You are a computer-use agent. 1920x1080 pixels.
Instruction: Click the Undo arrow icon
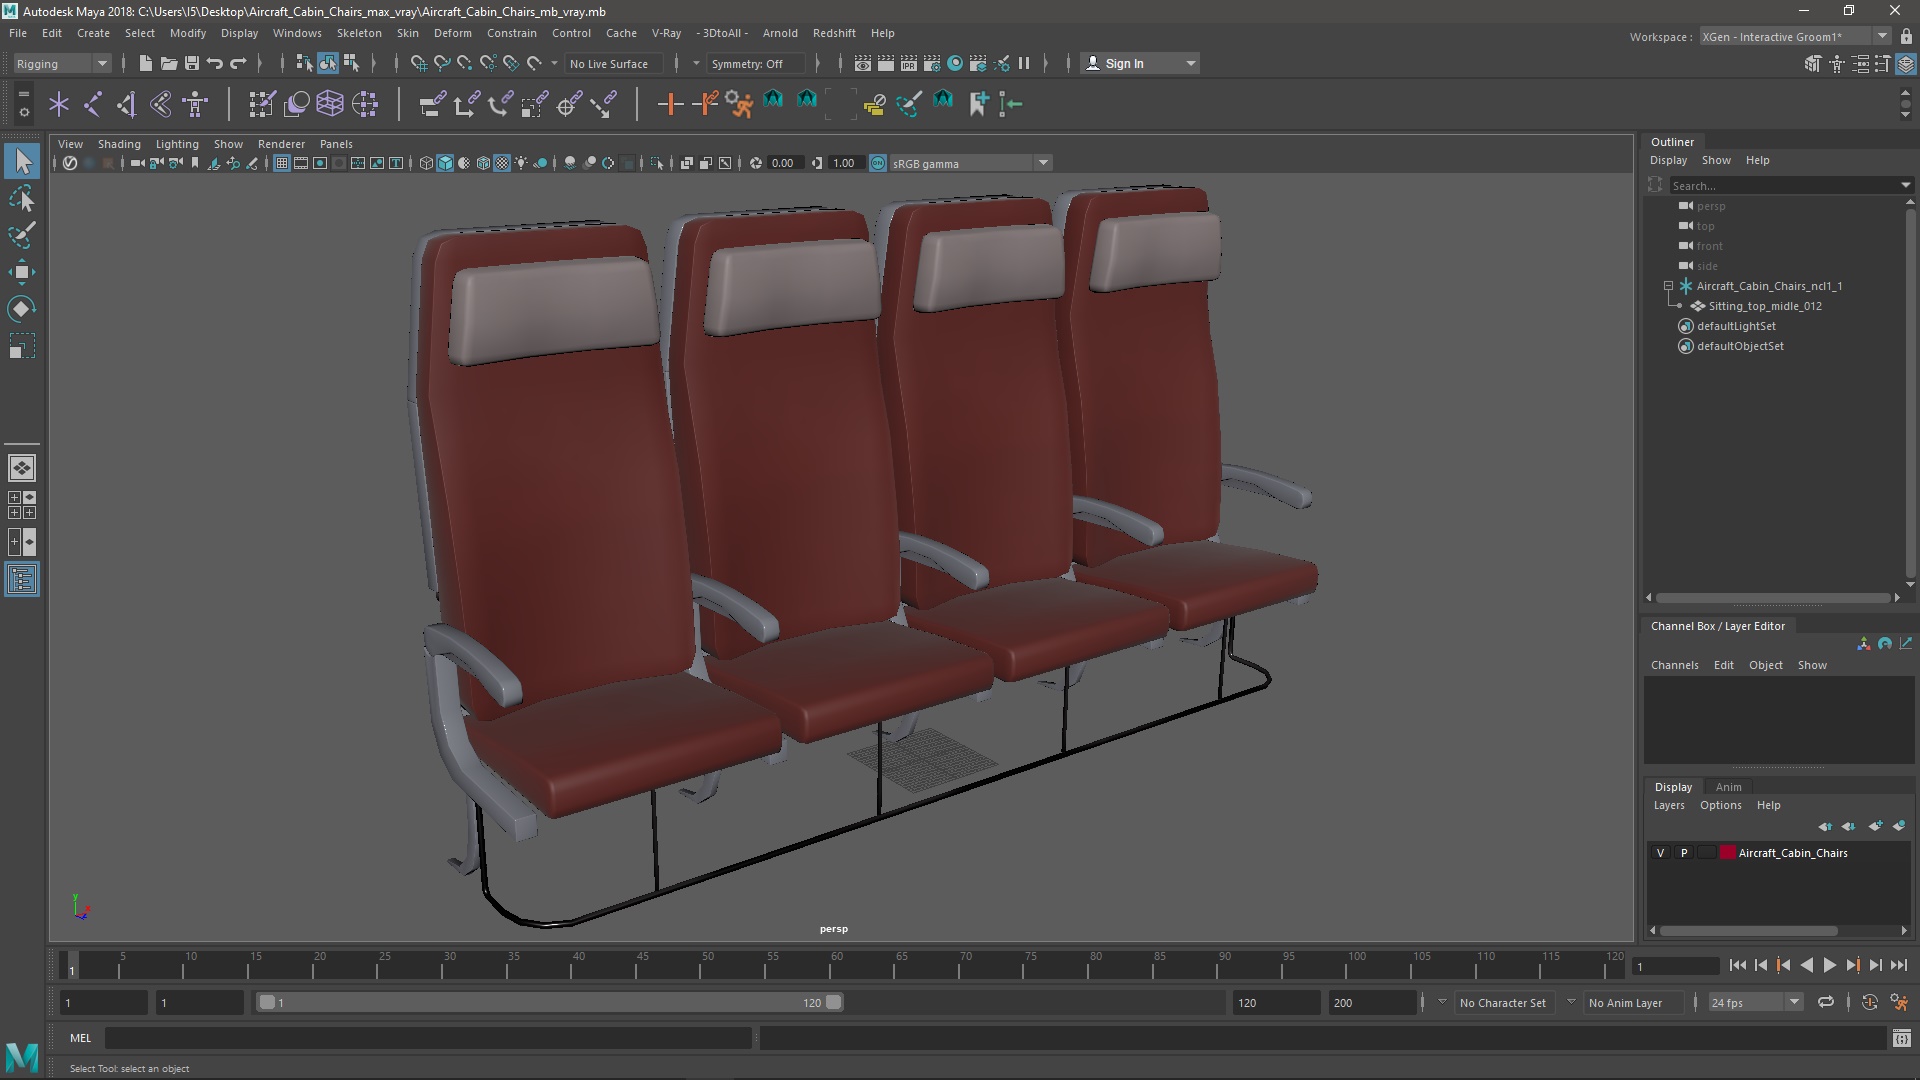pos(215,63)
